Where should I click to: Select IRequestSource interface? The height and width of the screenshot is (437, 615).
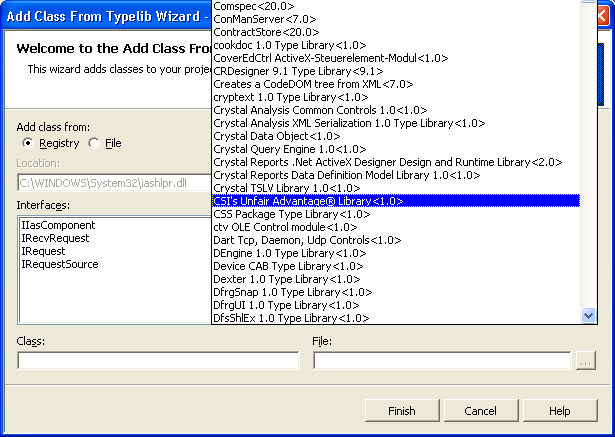click(x=60, y=264)
